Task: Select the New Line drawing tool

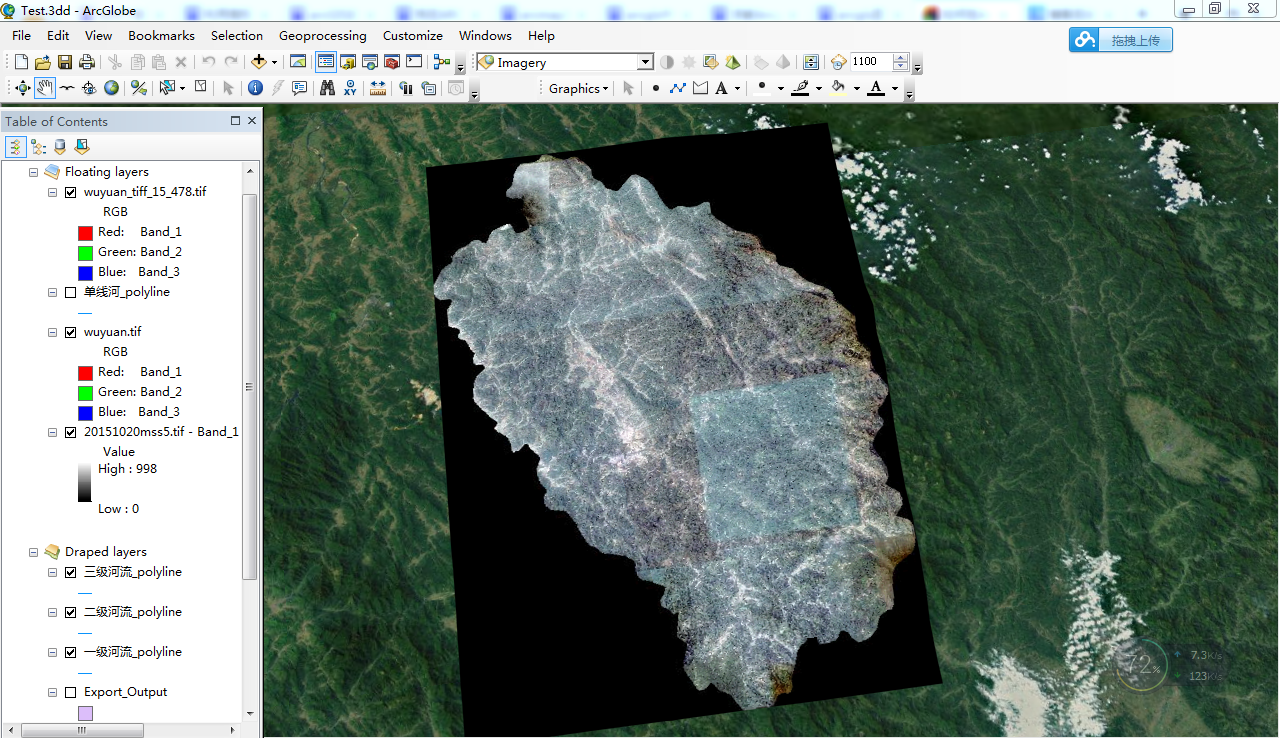Action: coord(678,88)
